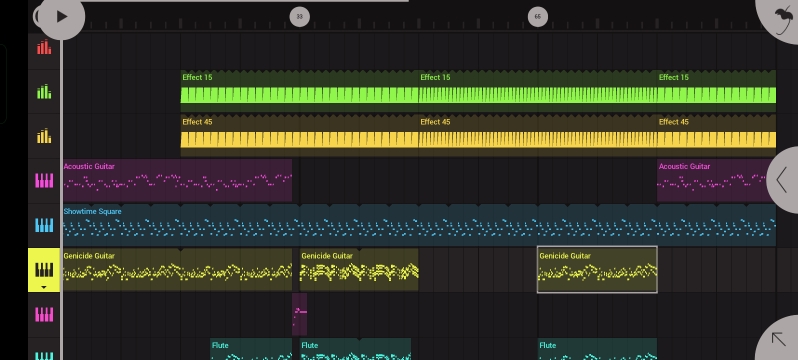798x360 pixels.
Task: Select the highlighted Genicide Guitar clip
Action: [597, 270]
